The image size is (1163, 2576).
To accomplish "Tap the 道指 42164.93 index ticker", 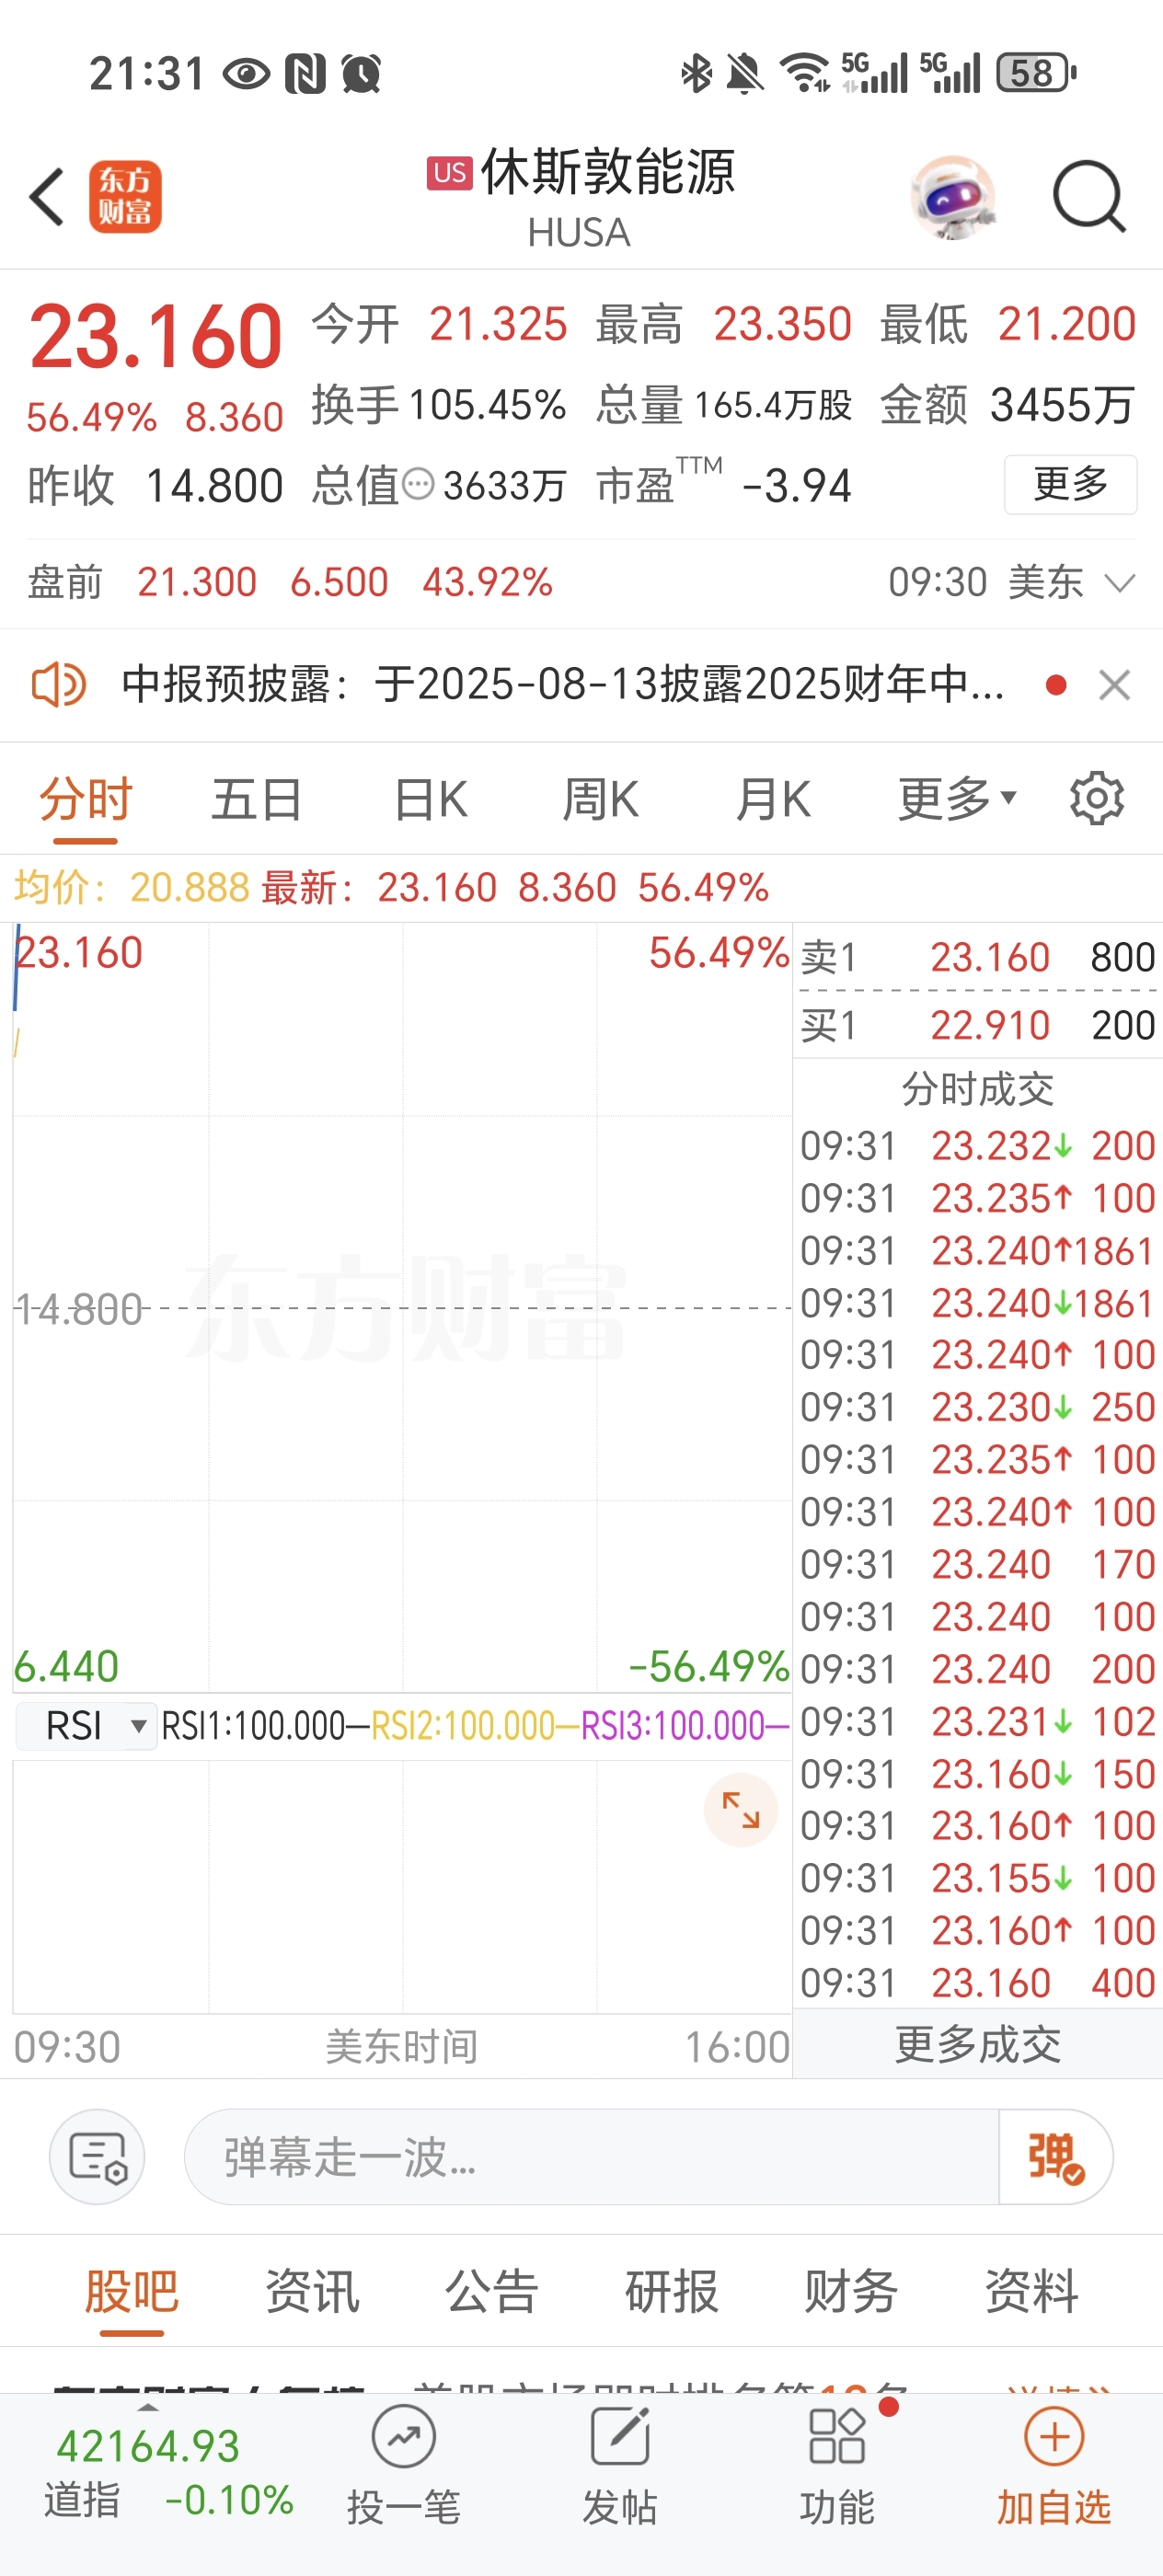I will click(x=168, y=2472).
